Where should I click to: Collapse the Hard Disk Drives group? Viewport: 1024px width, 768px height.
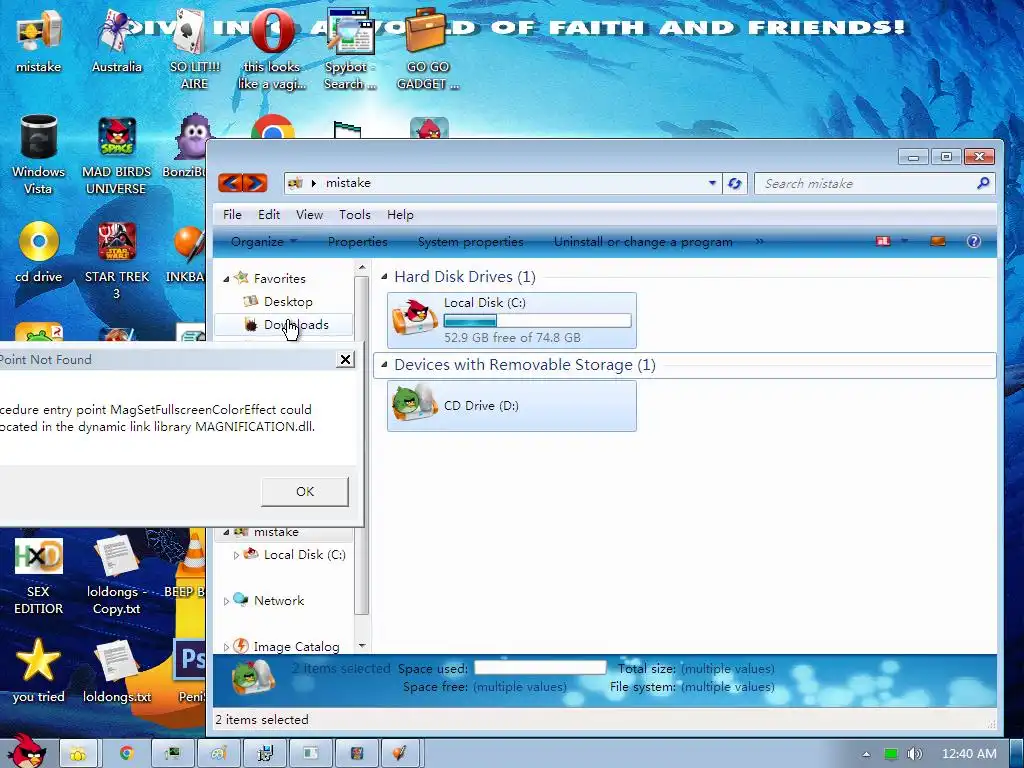[384, 276]
